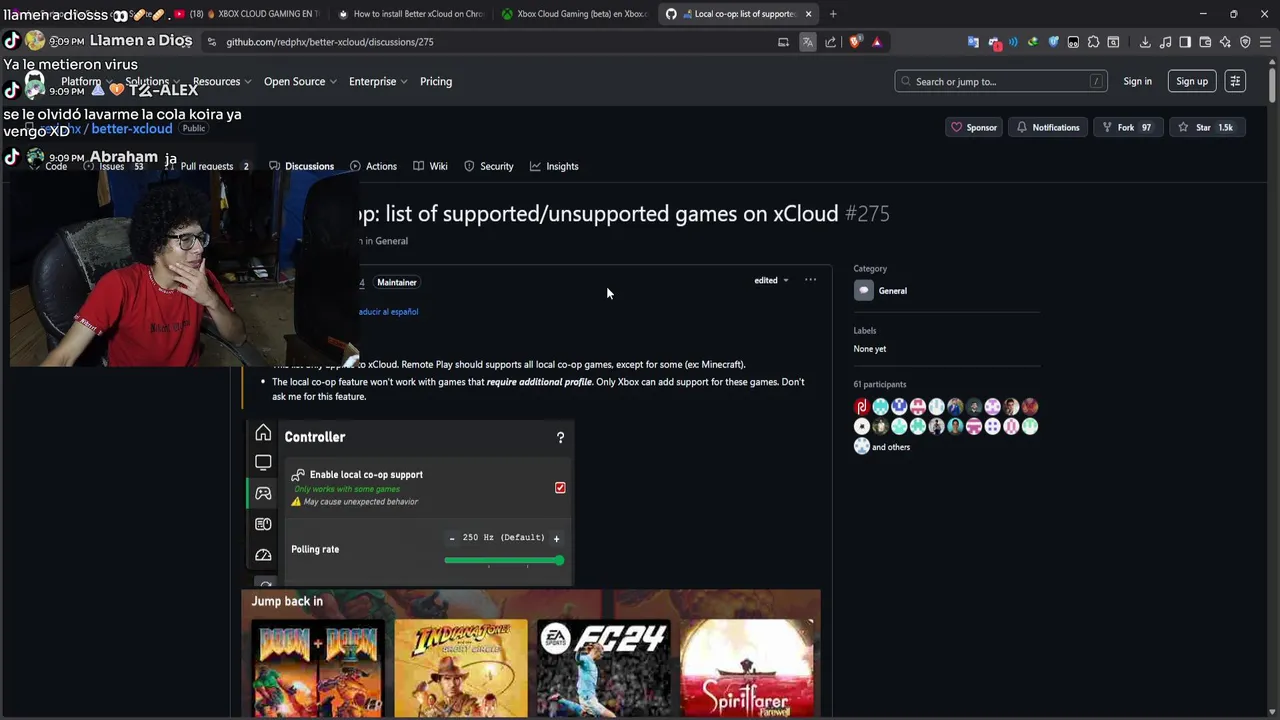Click the polling rate green slider handle
Screen dimensions: 1280x720
click(559, 560)
